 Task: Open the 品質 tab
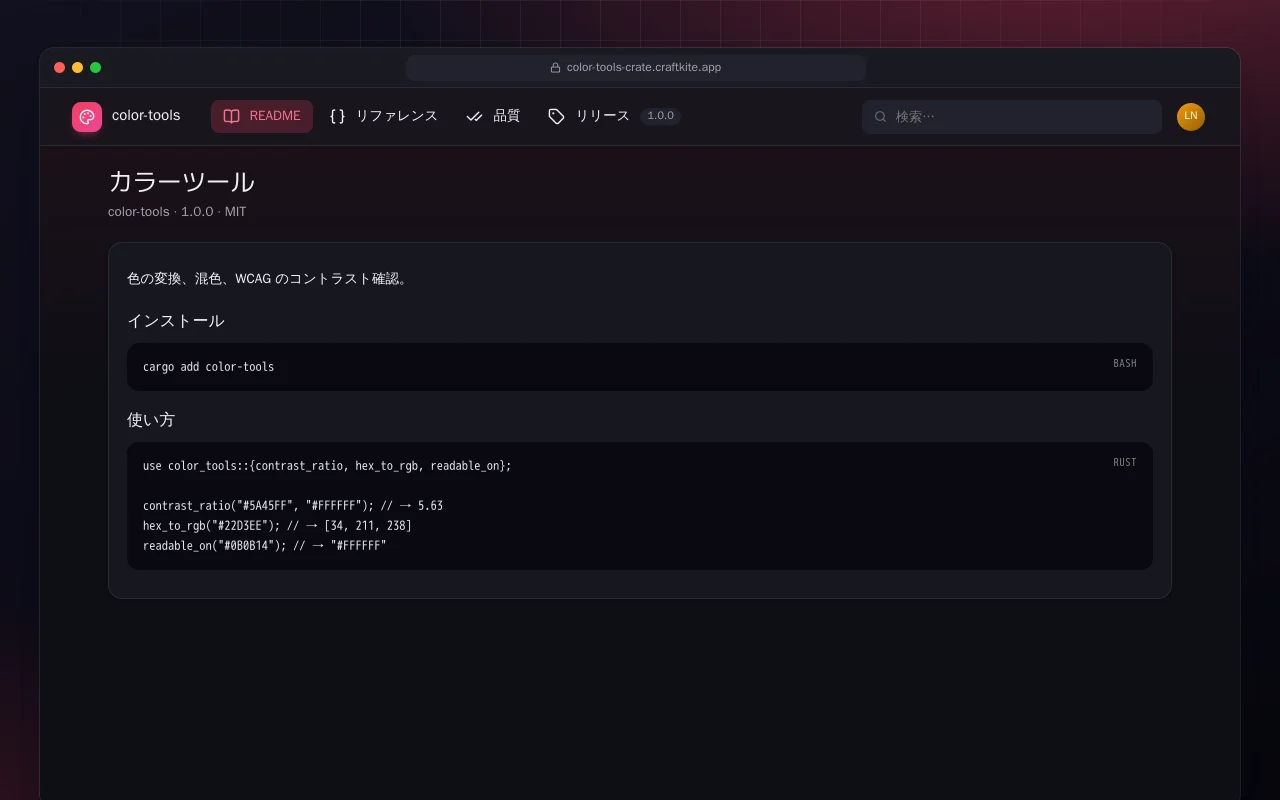493,116
